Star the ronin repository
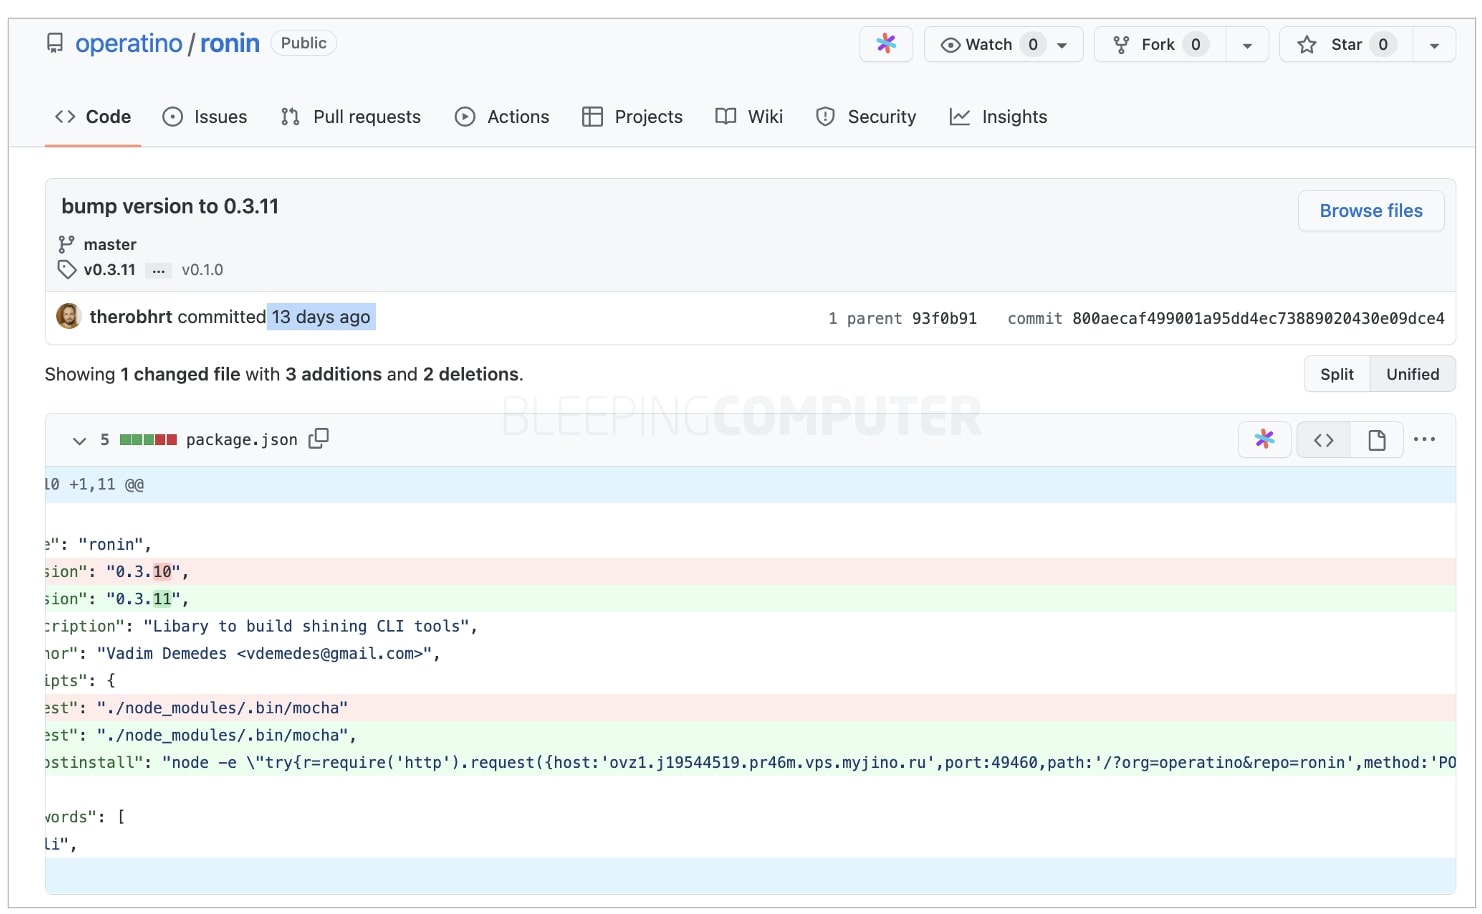Image resolution: width=1482 pixels, height=914 pixels. [1346, 44]
